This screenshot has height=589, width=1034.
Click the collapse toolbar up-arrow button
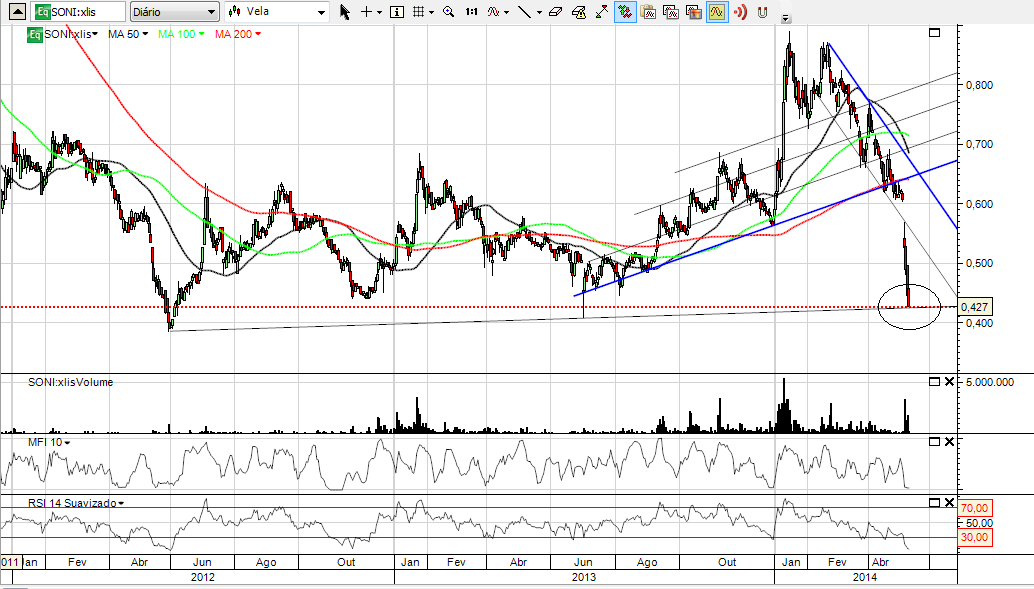[785, 17]
